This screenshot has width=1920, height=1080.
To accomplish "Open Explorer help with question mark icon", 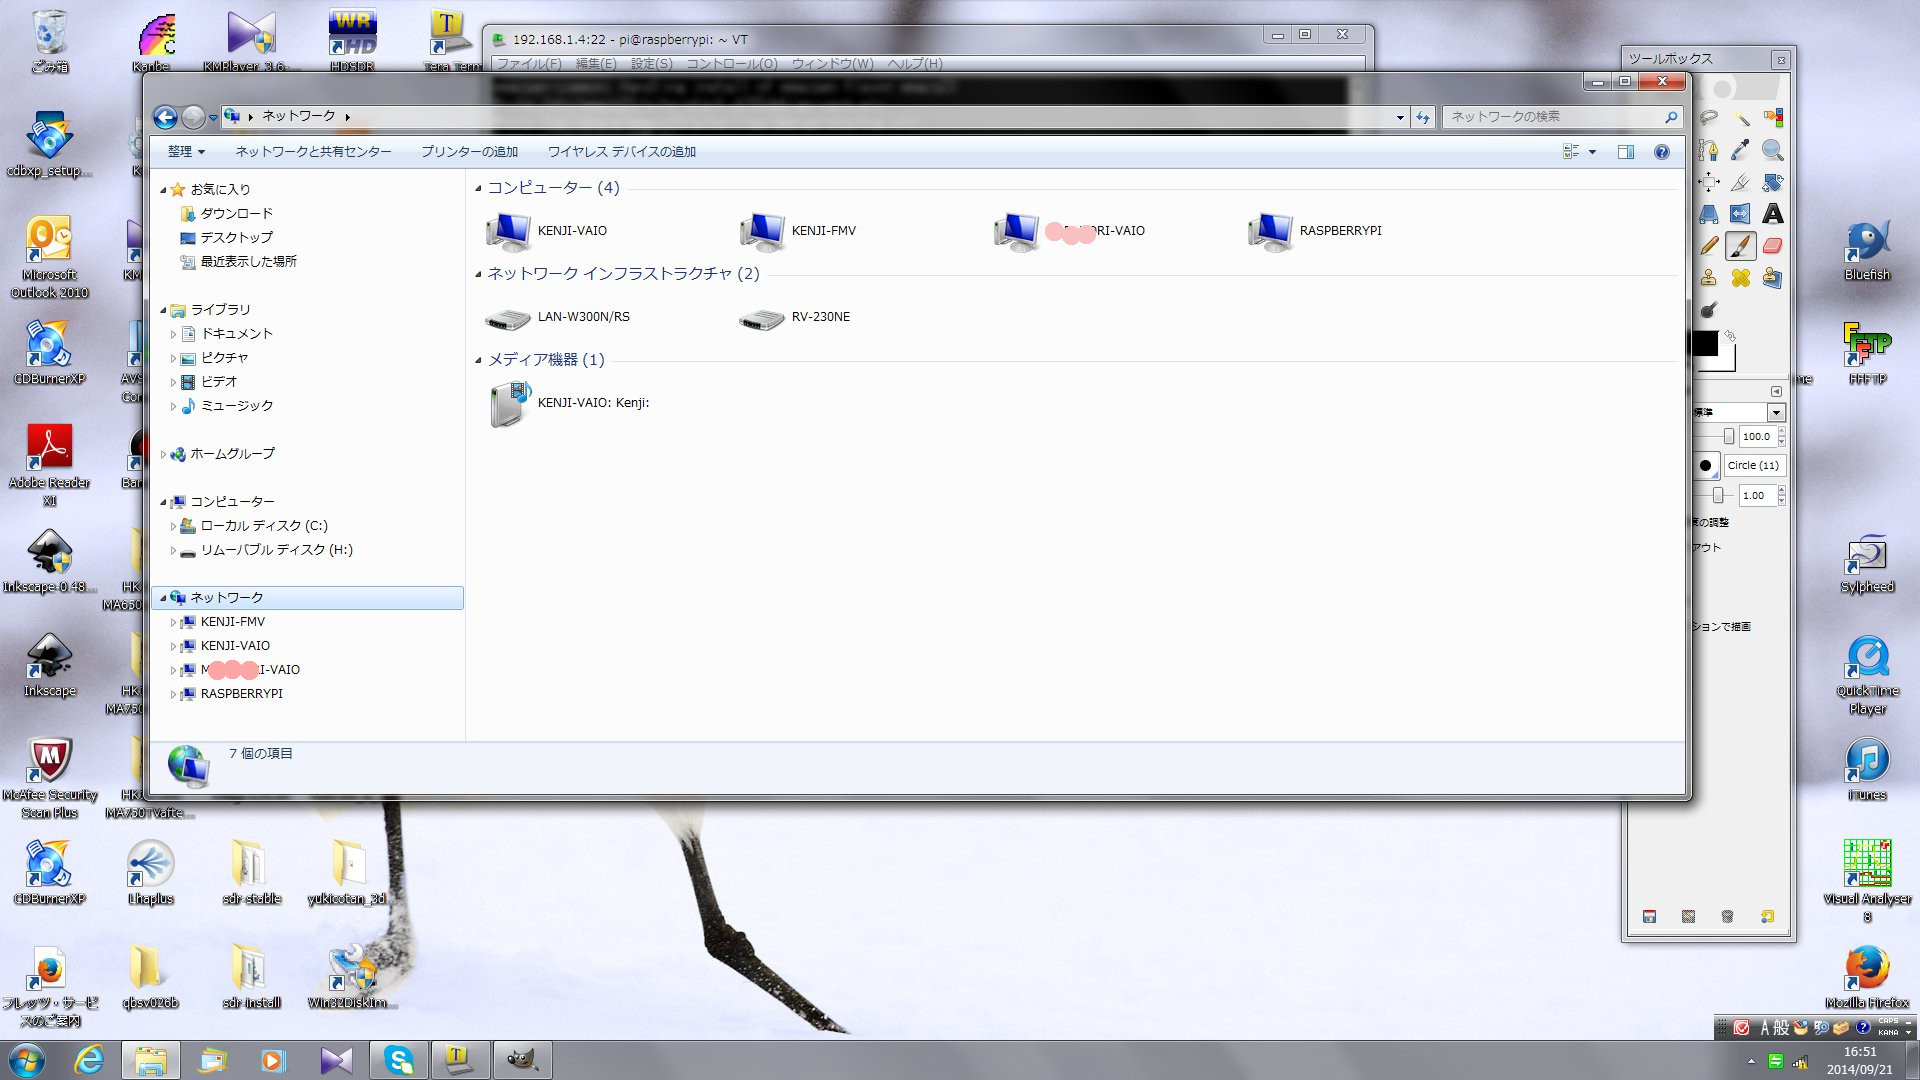I will (1661, 152).
